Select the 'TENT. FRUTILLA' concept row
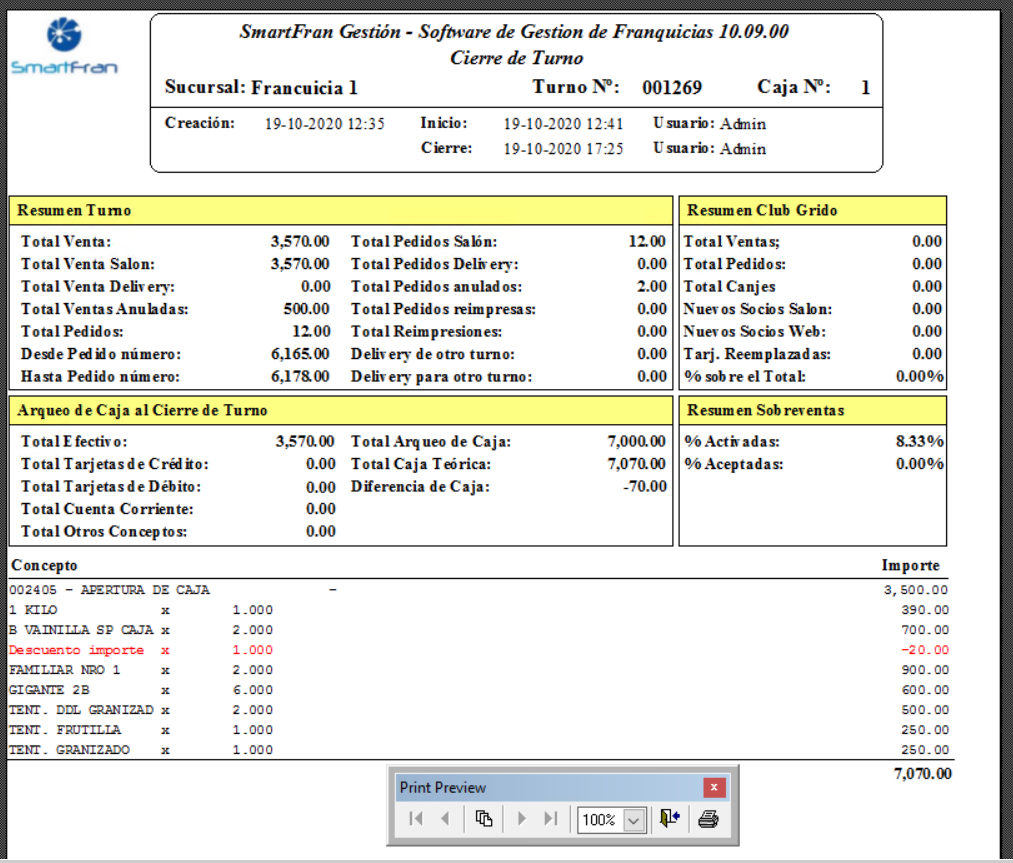The image size is (1013, 863). click(479, 730)
